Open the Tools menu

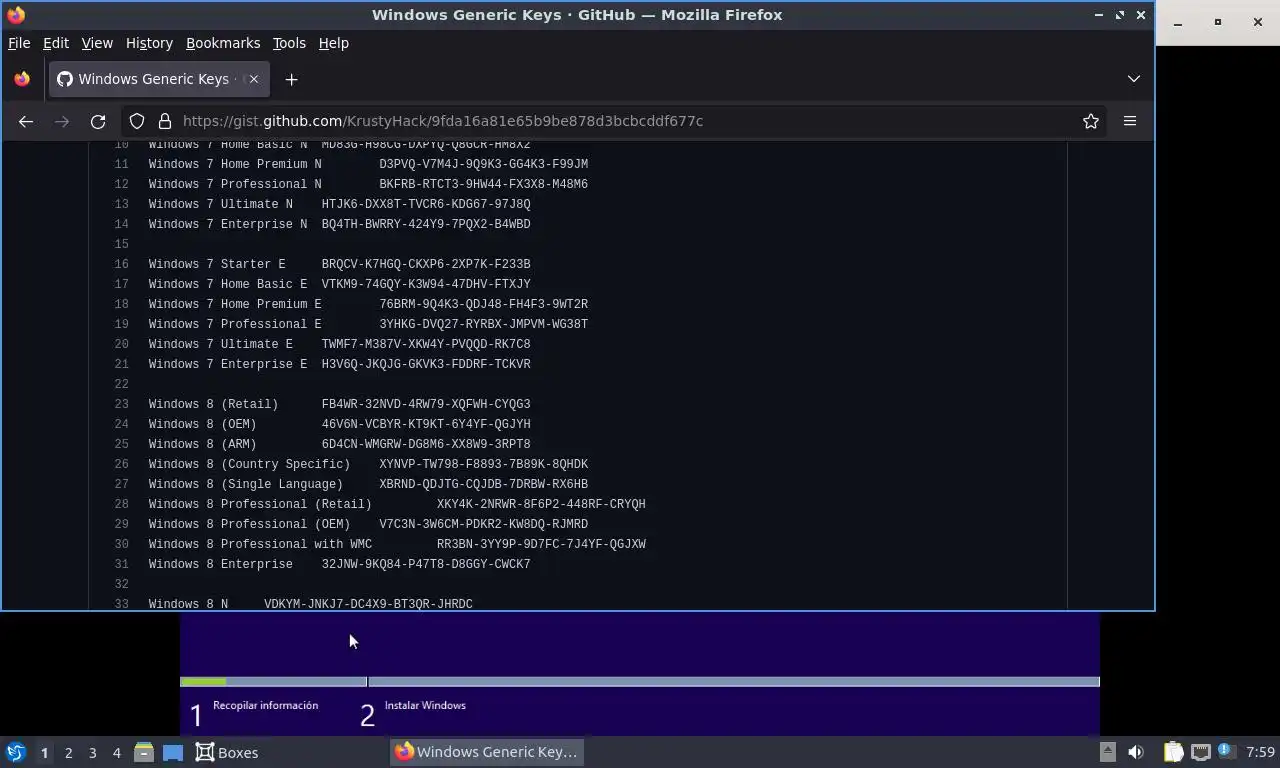(x=289, y=43)
